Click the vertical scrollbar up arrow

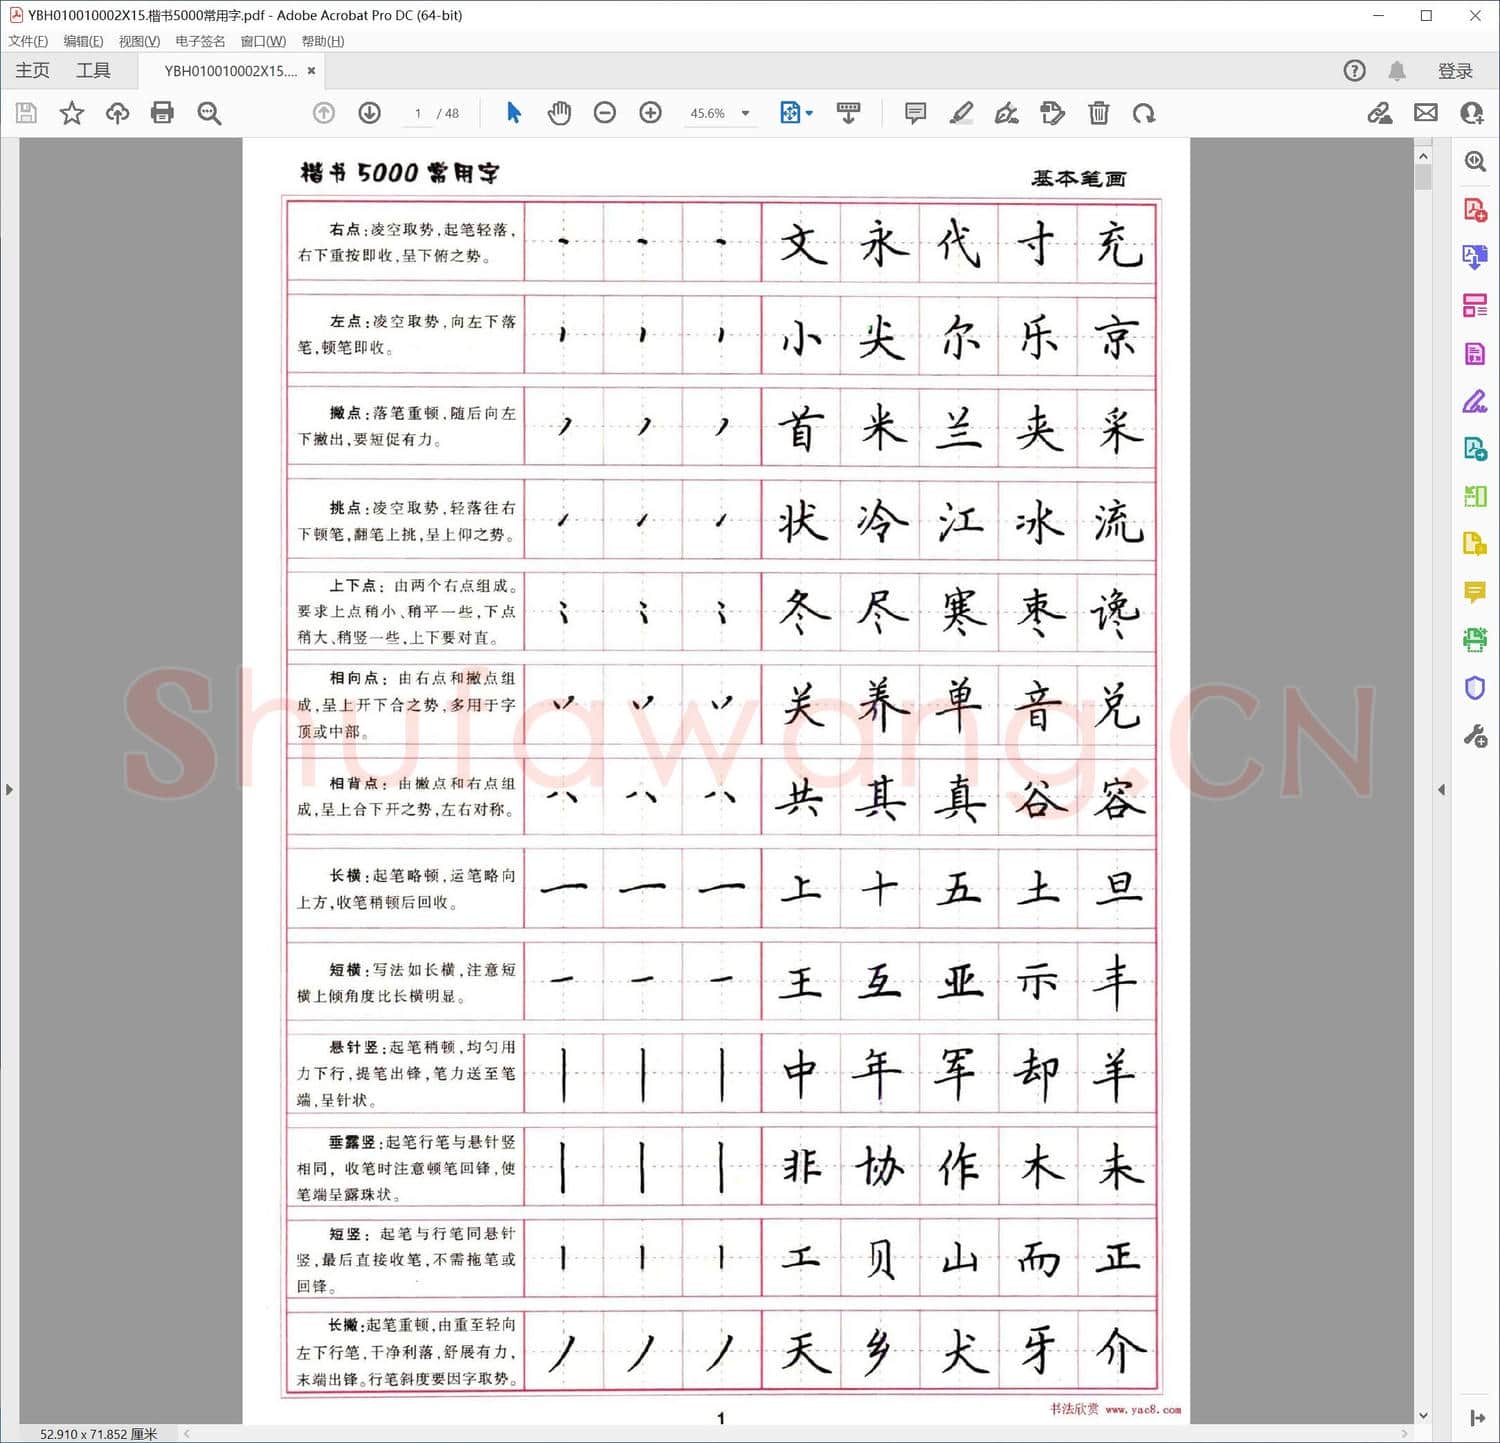(x=1423, y=156)
